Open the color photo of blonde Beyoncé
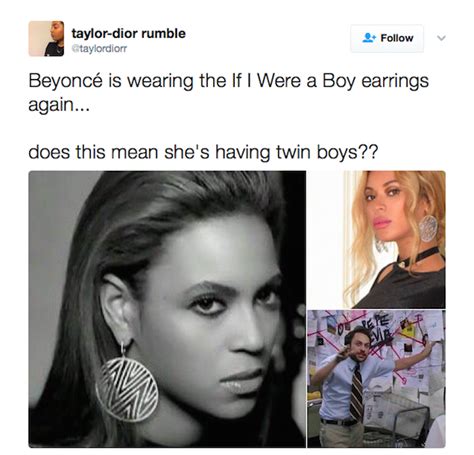474x455 pixels. click(x=376, y=240)
